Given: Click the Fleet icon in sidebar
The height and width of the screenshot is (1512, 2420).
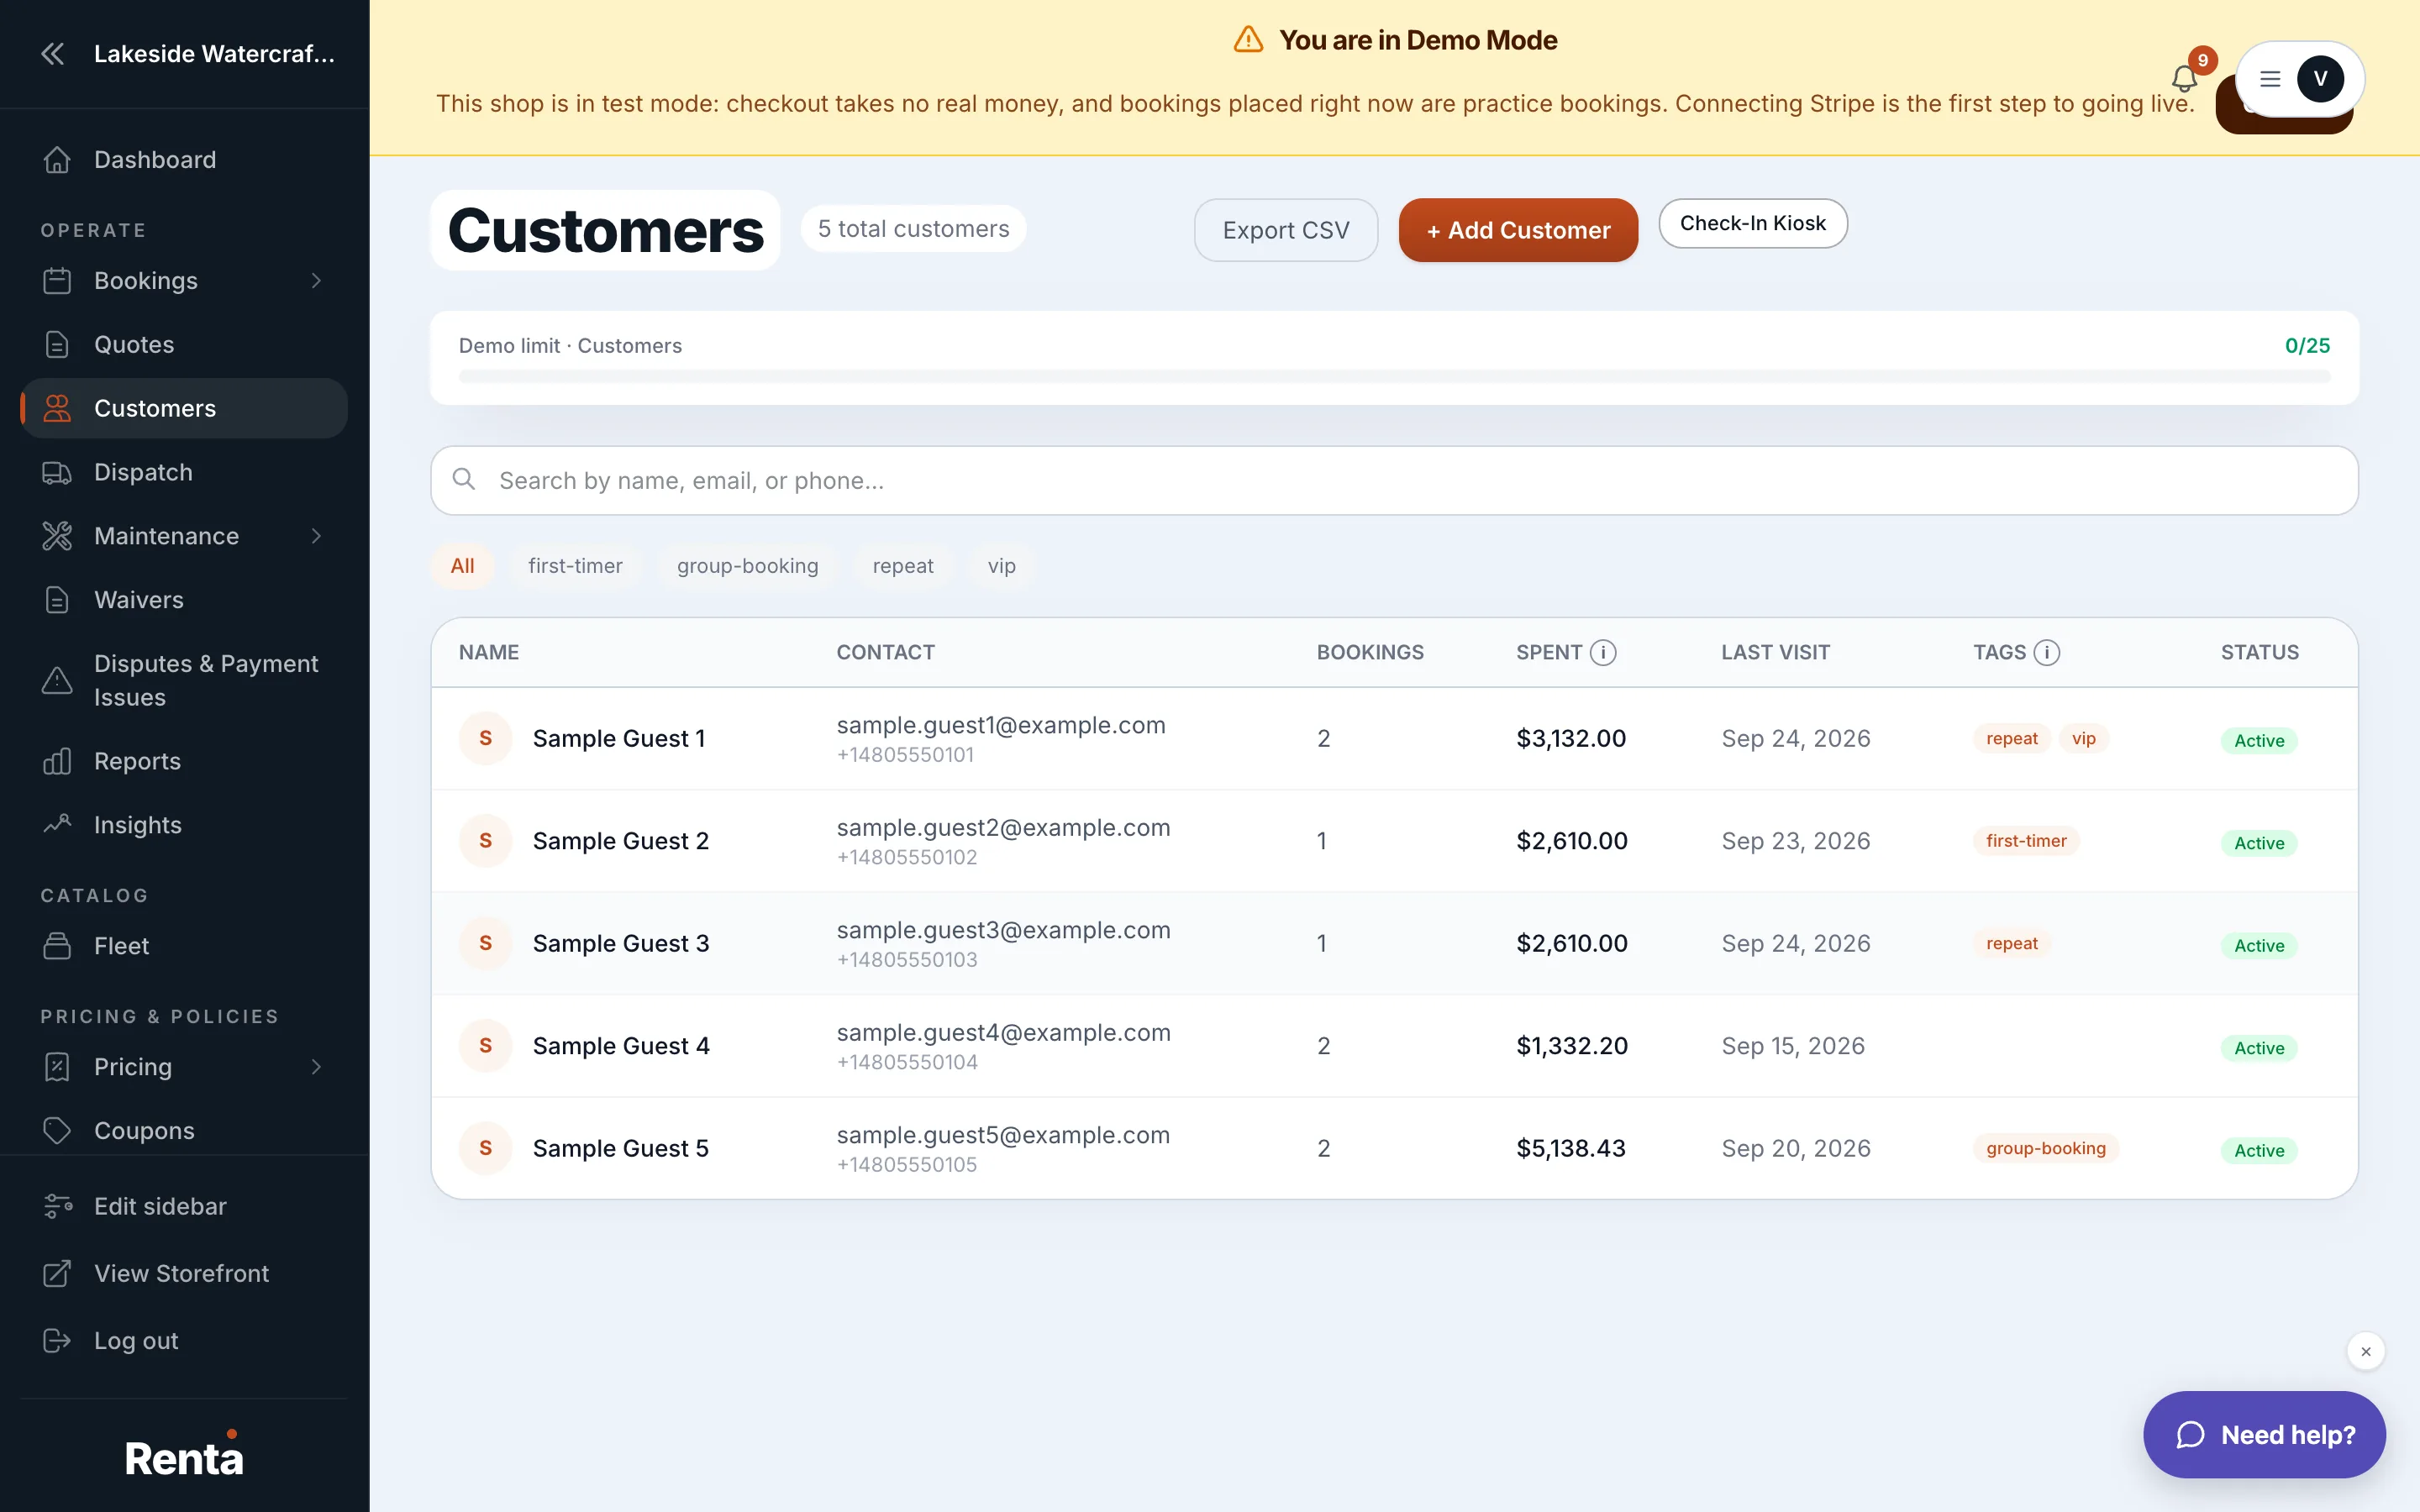Looking at the screenshot, I should (x=57, y=946).
